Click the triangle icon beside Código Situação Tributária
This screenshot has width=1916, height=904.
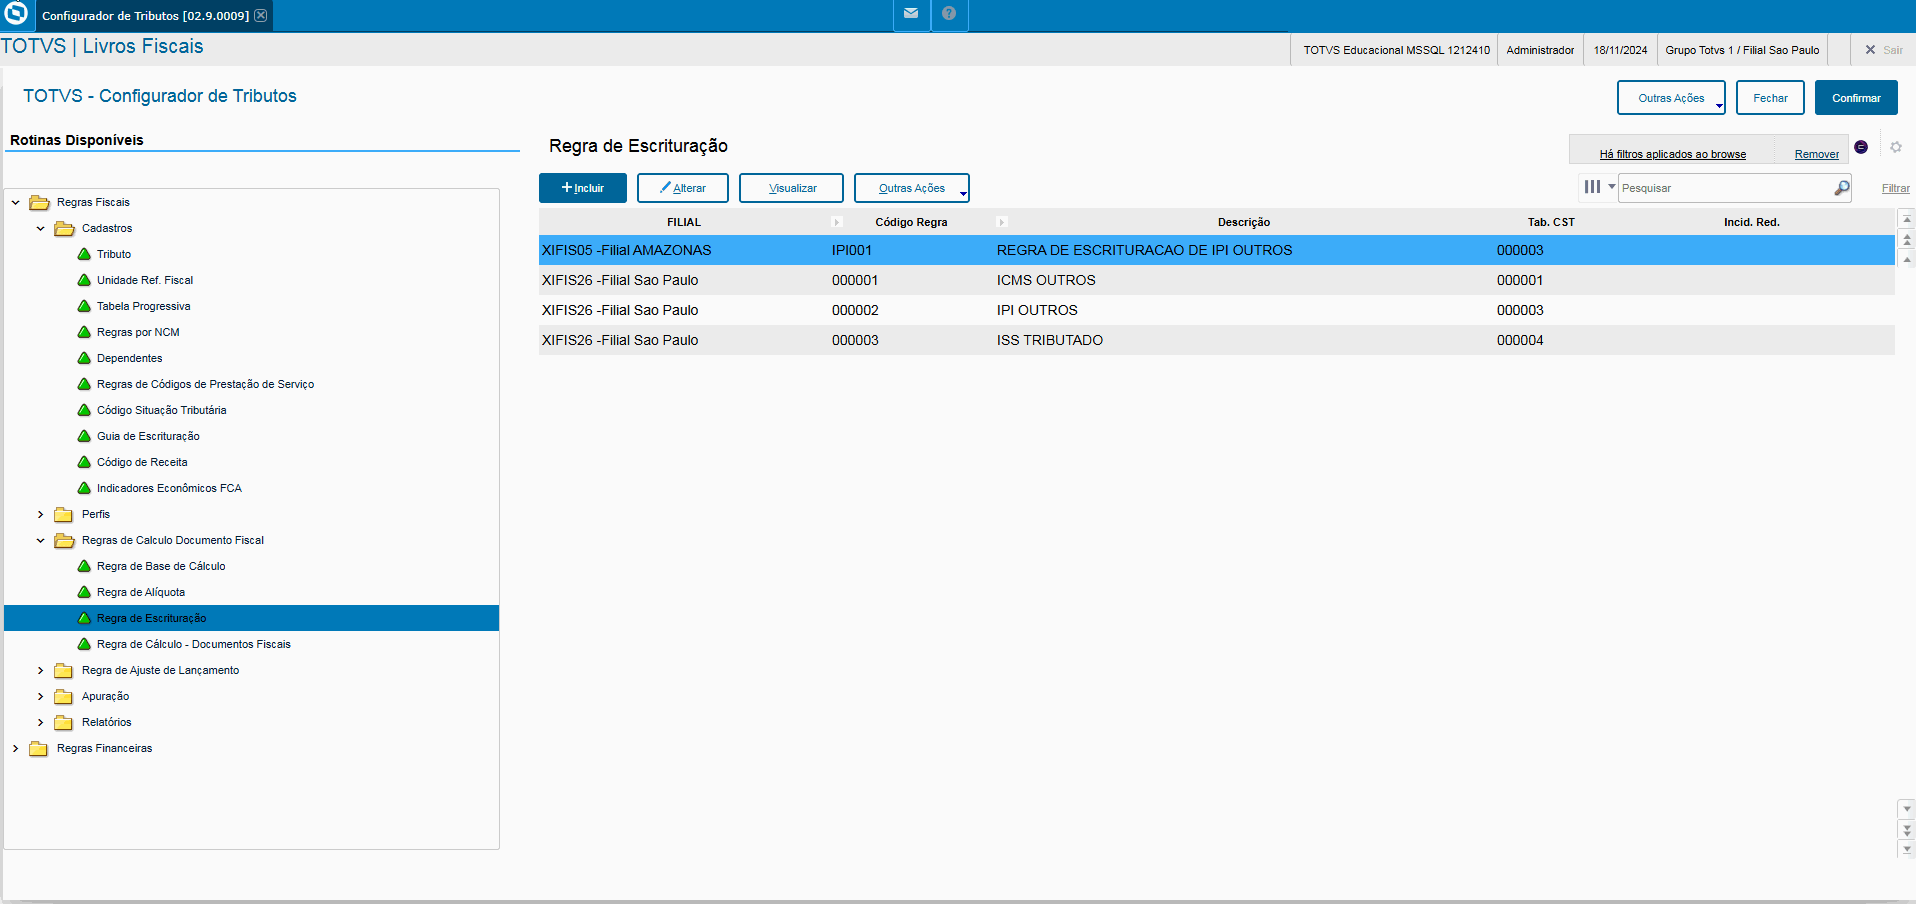84,410
